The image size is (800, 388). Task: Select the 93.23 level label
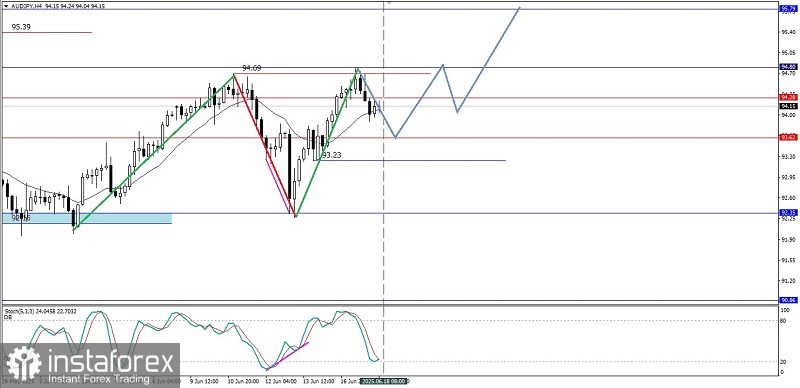coord(332,155)
